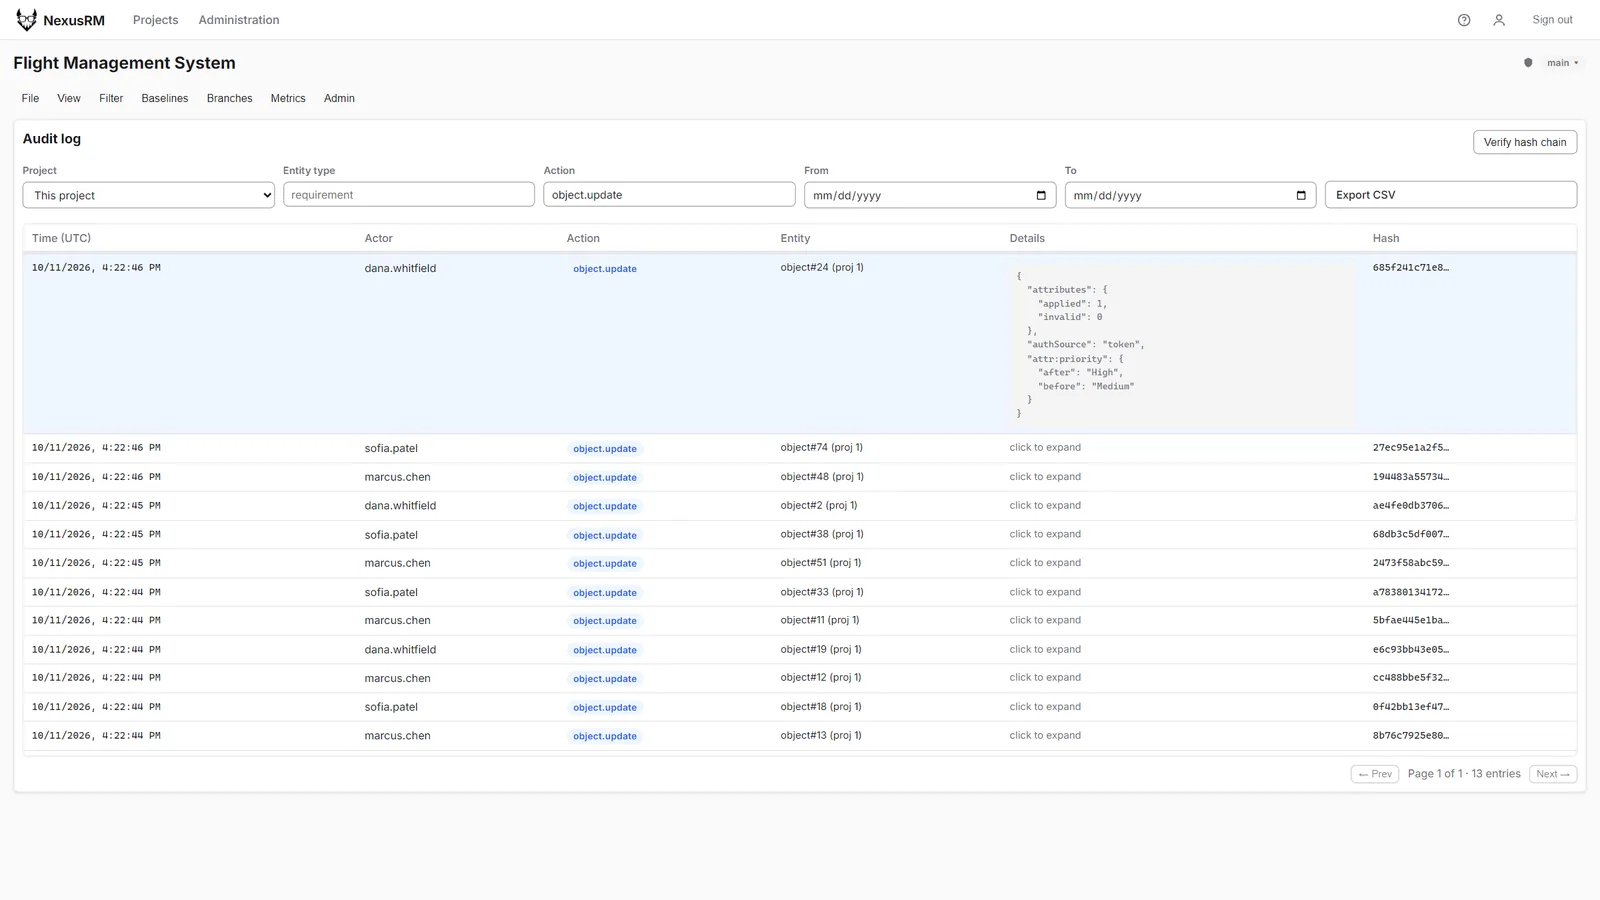Focus the Action filter field with object.update
1600x900 pixels.
(669, 195)
